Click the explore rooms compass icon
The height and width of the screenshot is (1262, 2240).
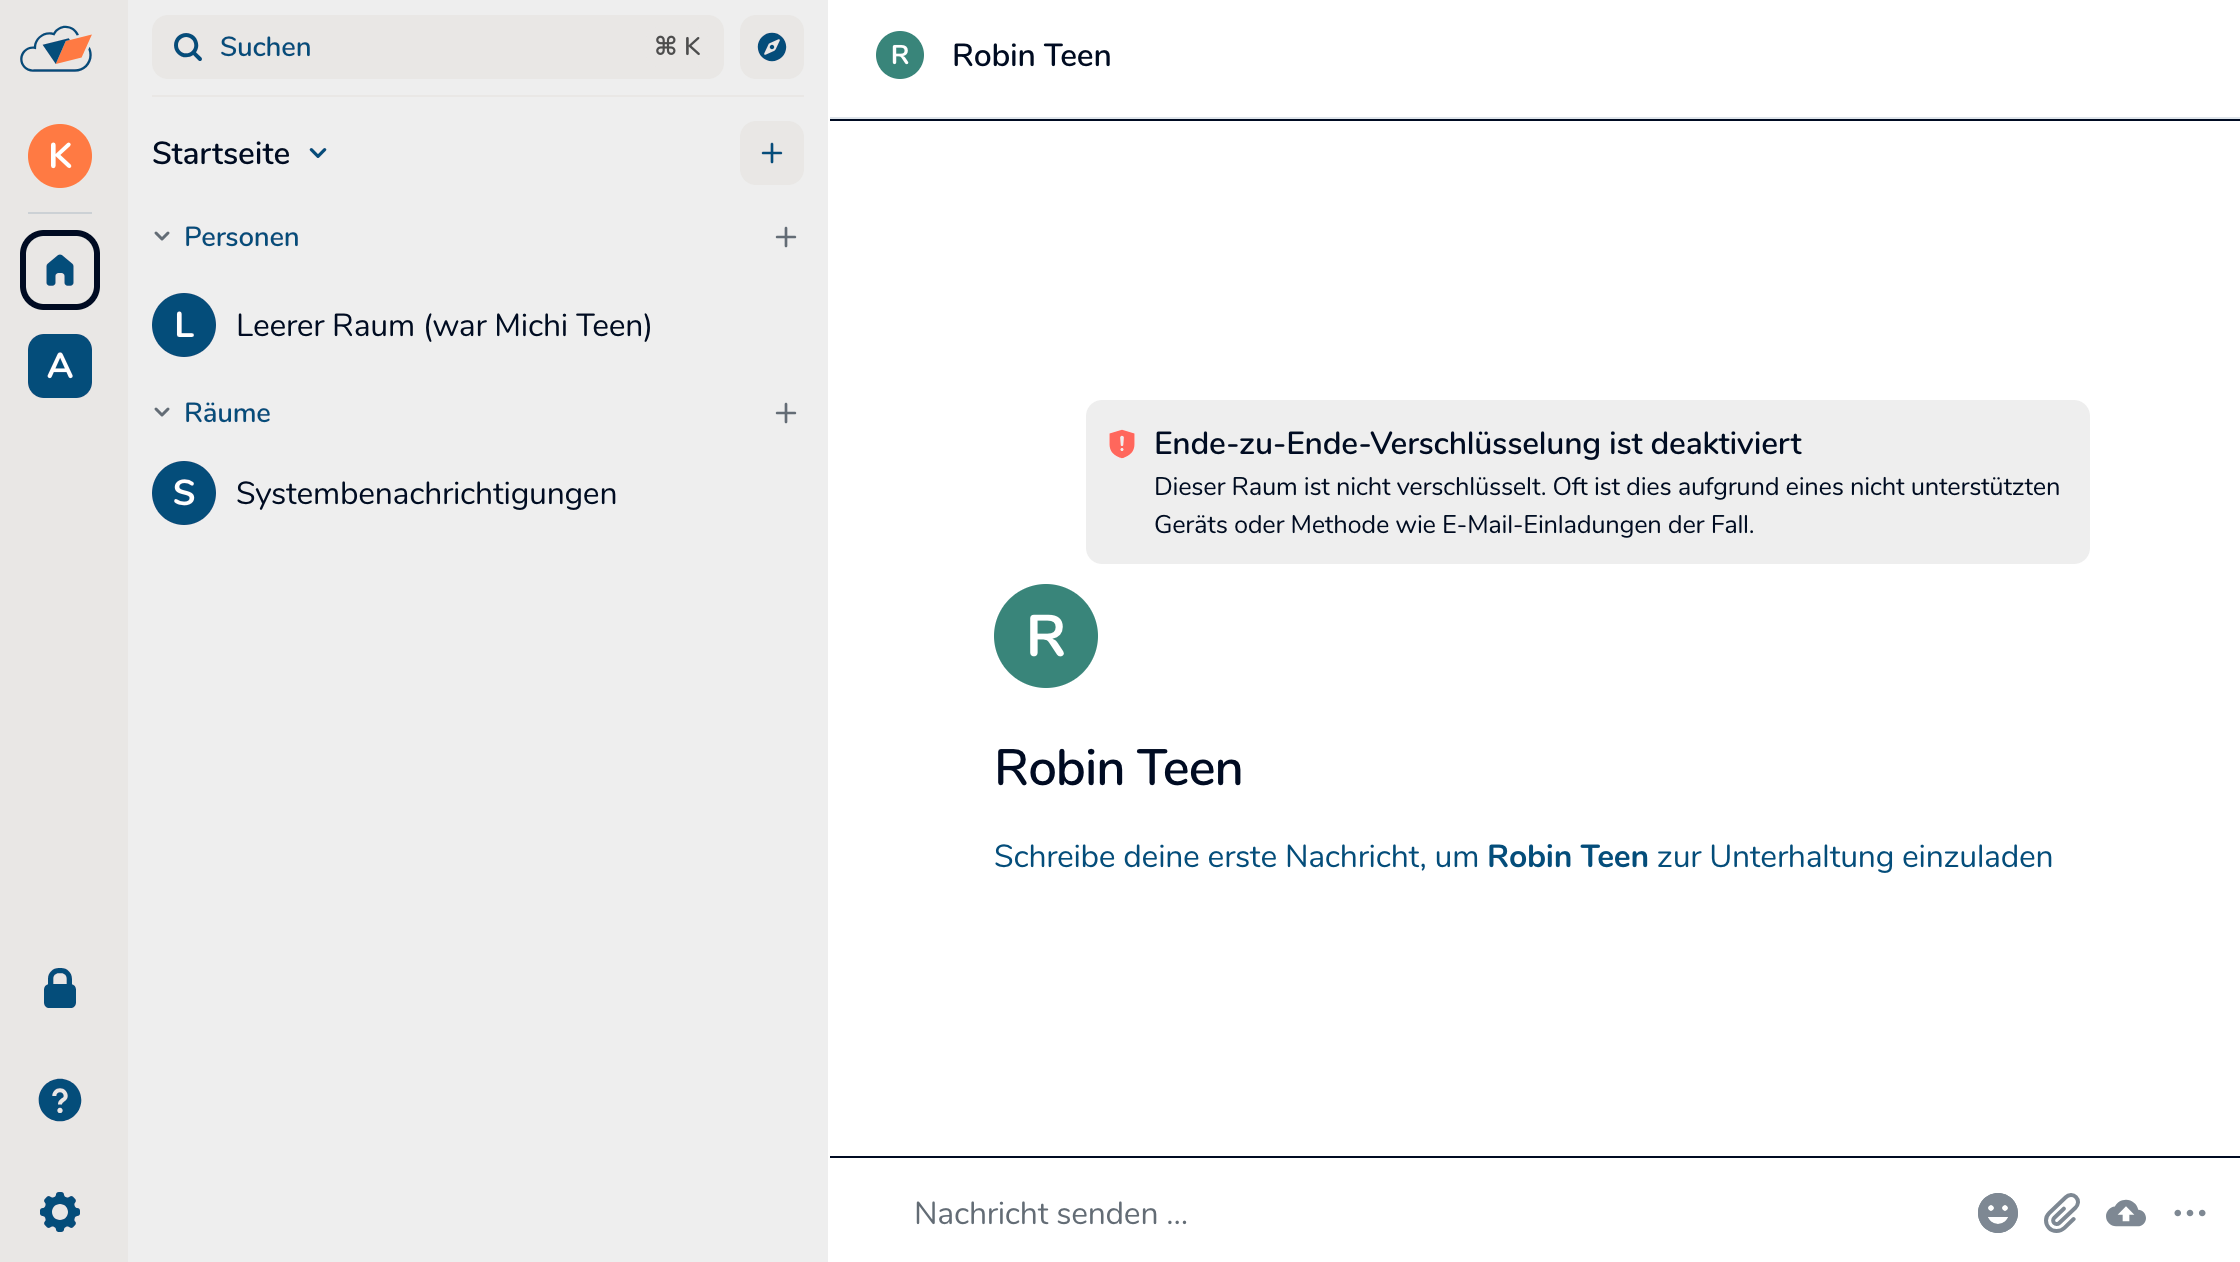(x=771, y=47)
